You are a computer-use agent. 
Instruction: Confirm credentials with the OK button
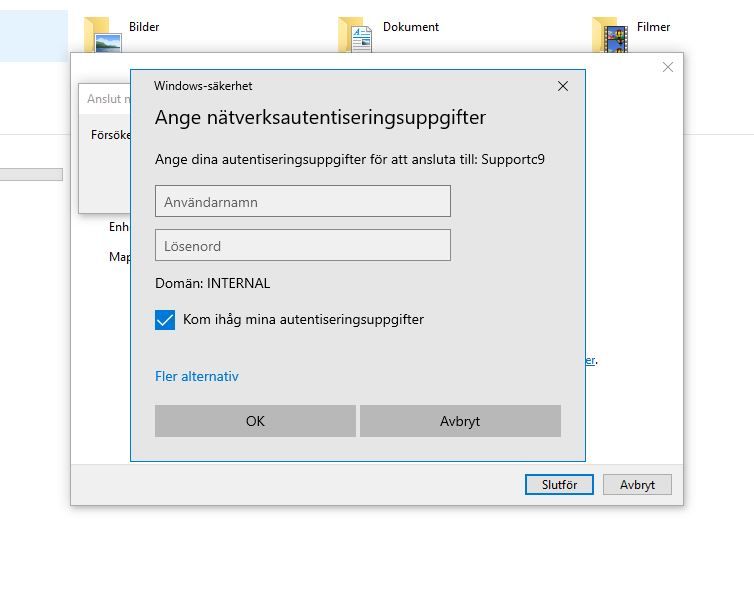(x=255, y=421)
